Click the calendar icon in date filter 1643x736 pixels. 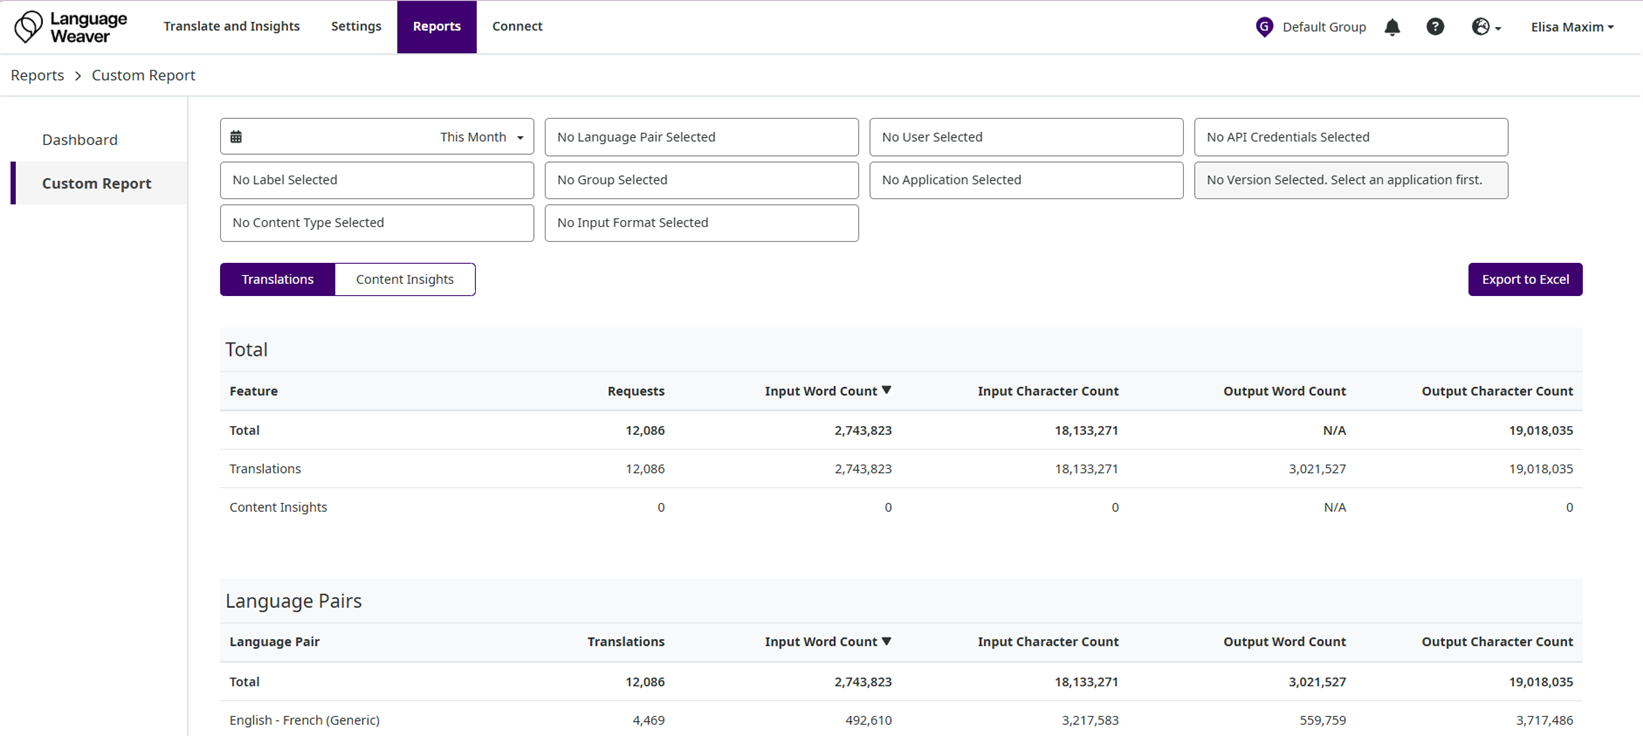click(236, 137)
